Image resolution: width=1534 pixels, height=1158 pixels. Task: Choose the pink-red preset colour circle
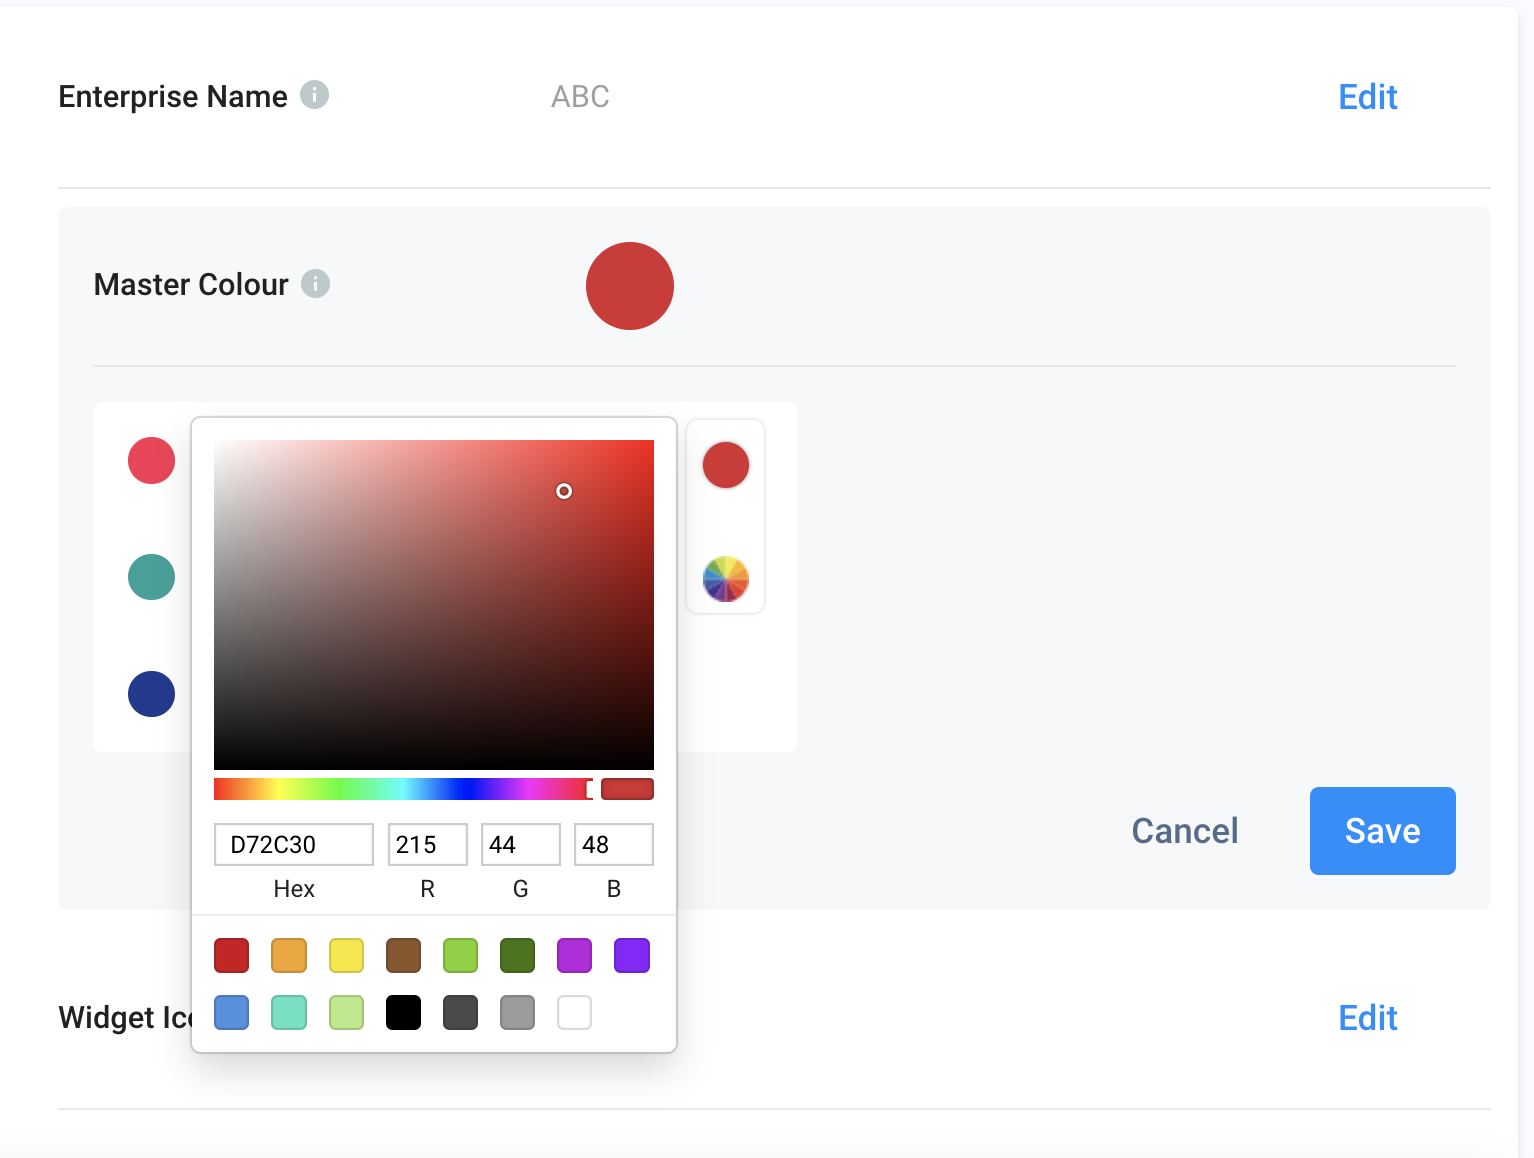152,460
